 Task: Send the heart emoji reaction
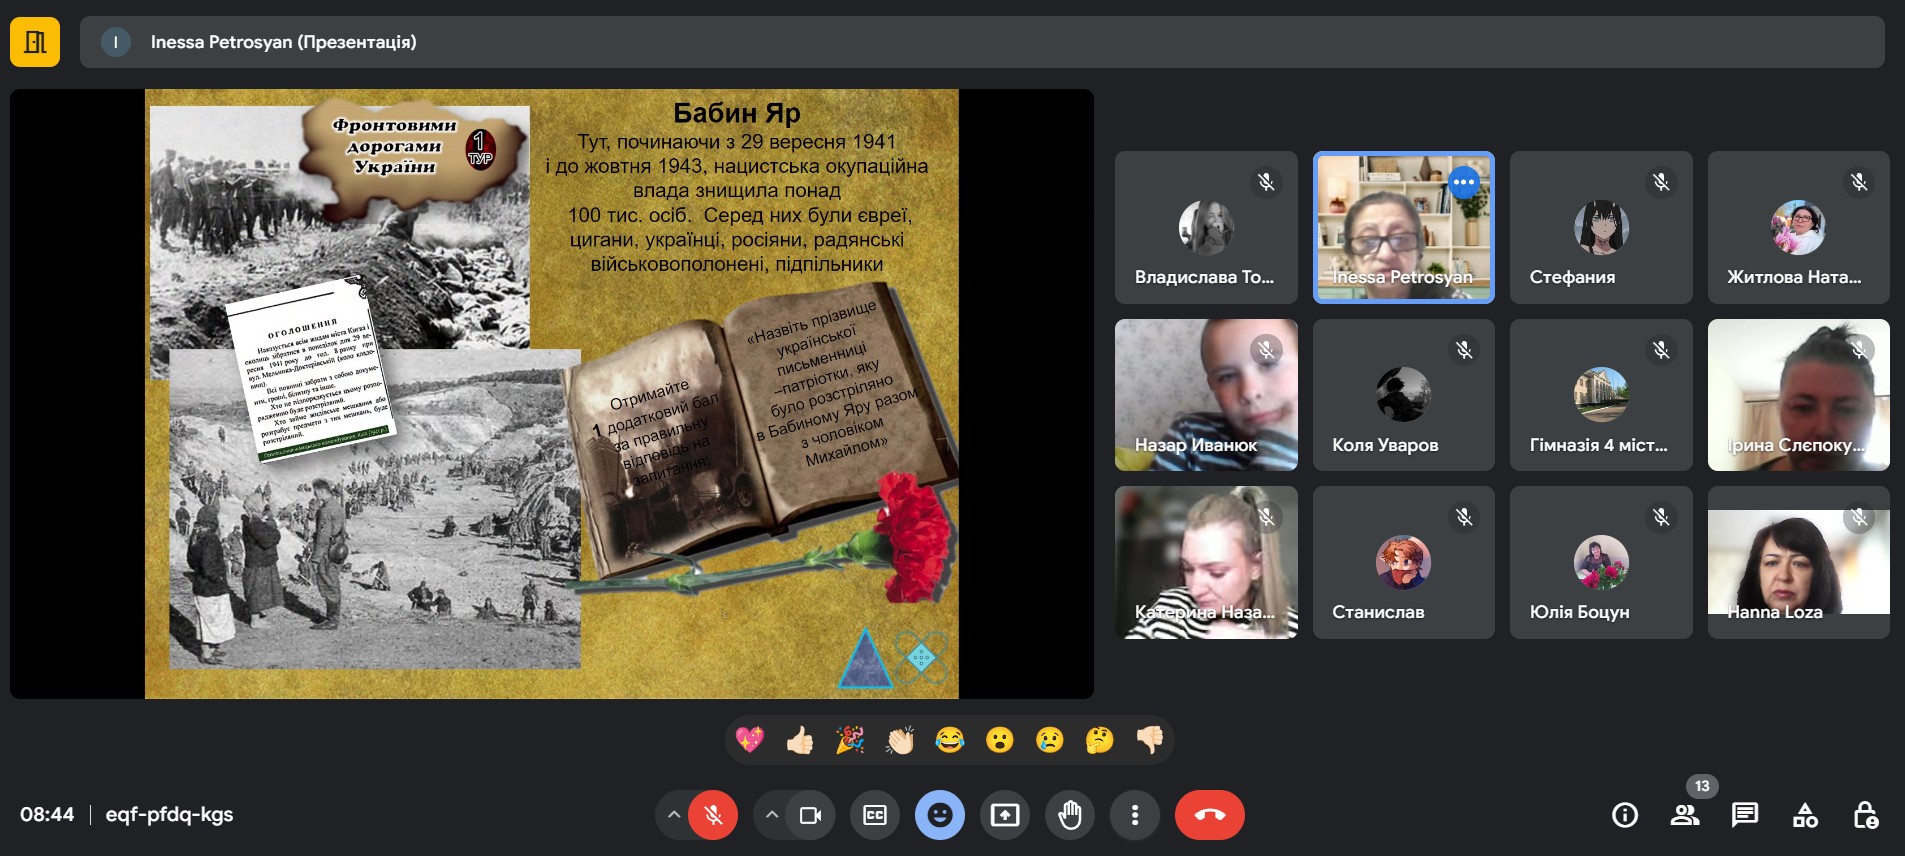pos(749,740)
